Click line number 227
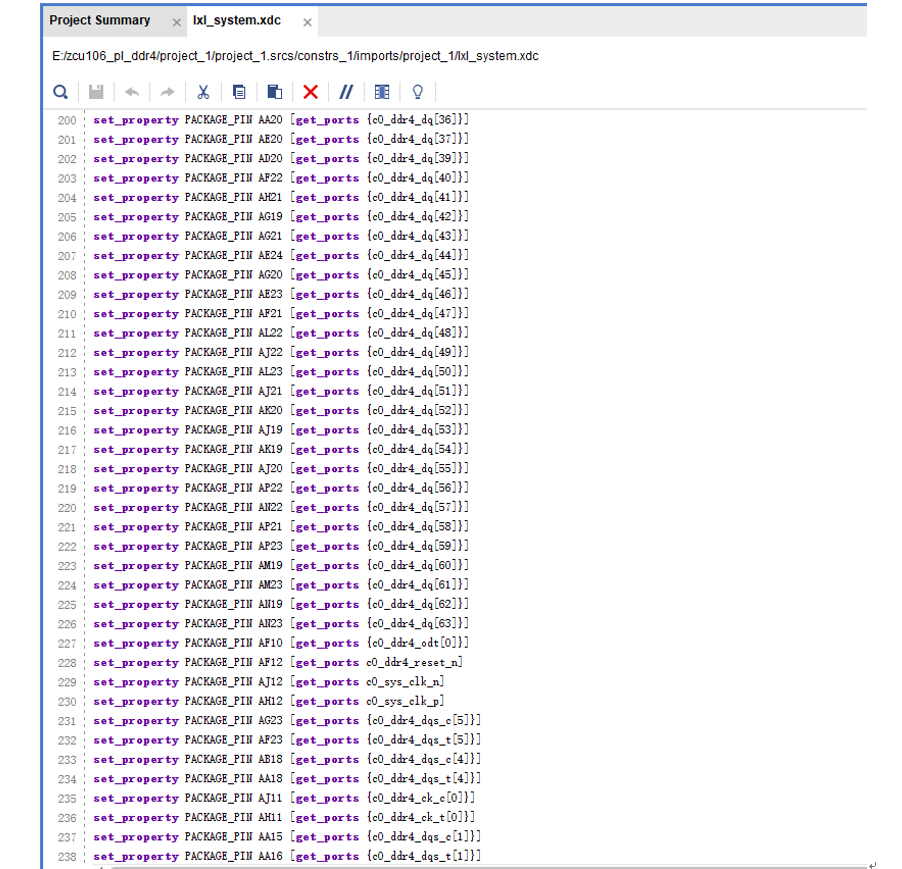The height and width of the screenshot is (869, 902). (66, 643)
